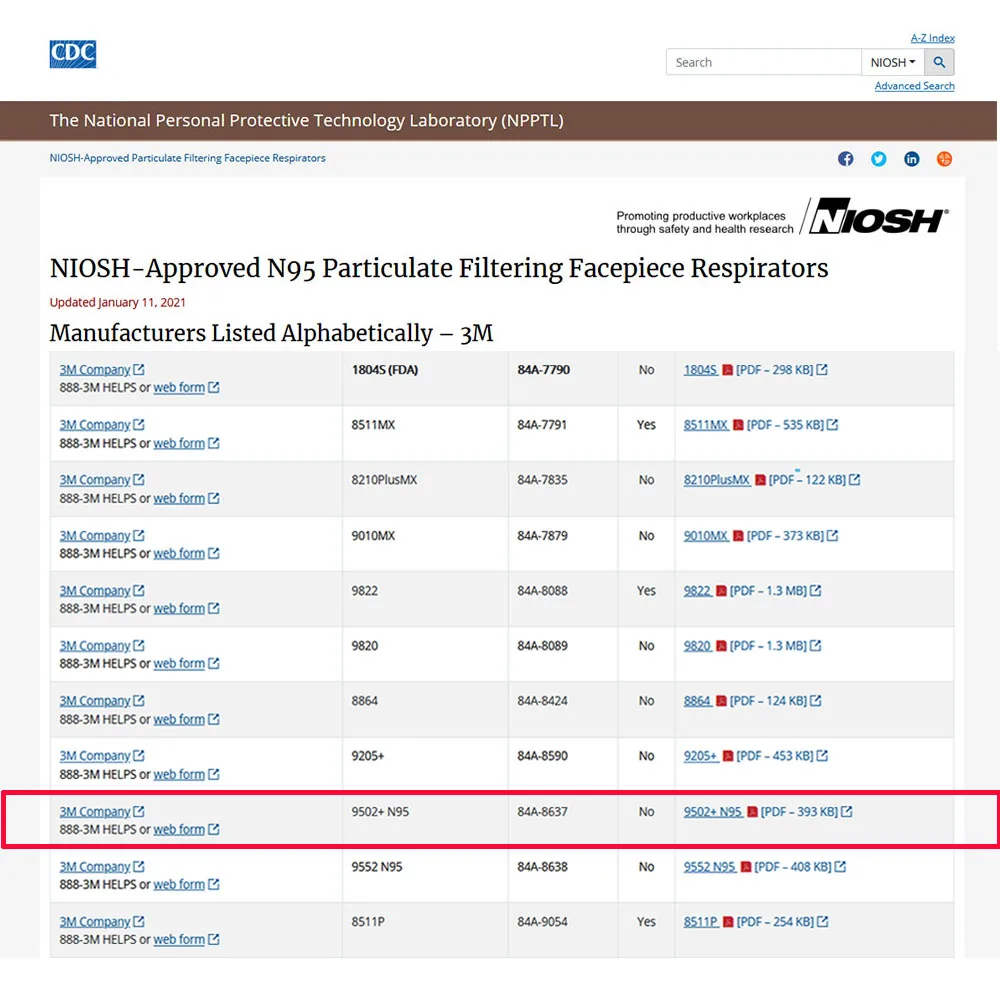This screenshot has width=1000, height=1000.
Task: Open the 1804S PDF link
Action: pos(700,370)
